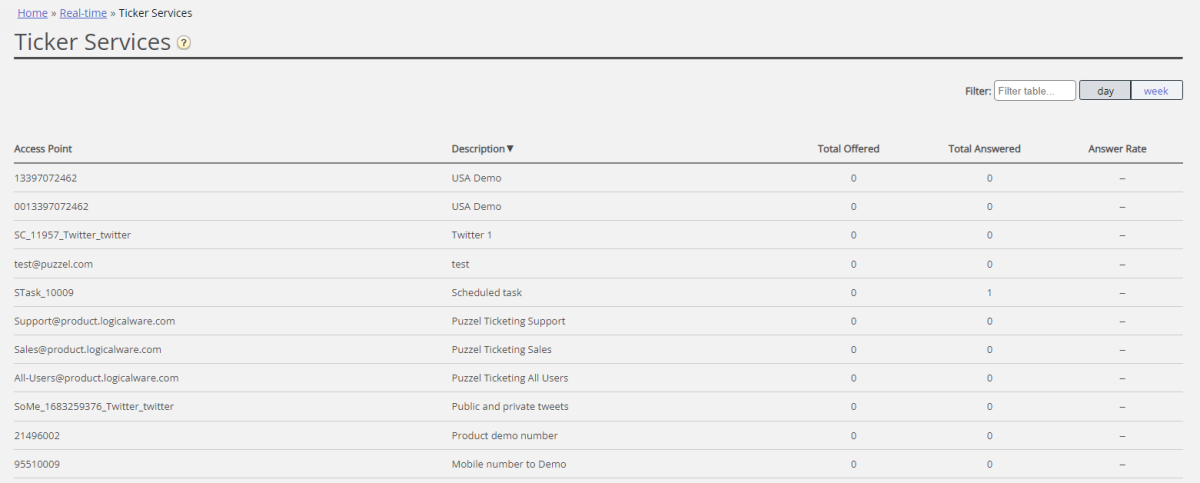
Task: Open the Real-time breadcrumb link
Action: pos(82,13)
